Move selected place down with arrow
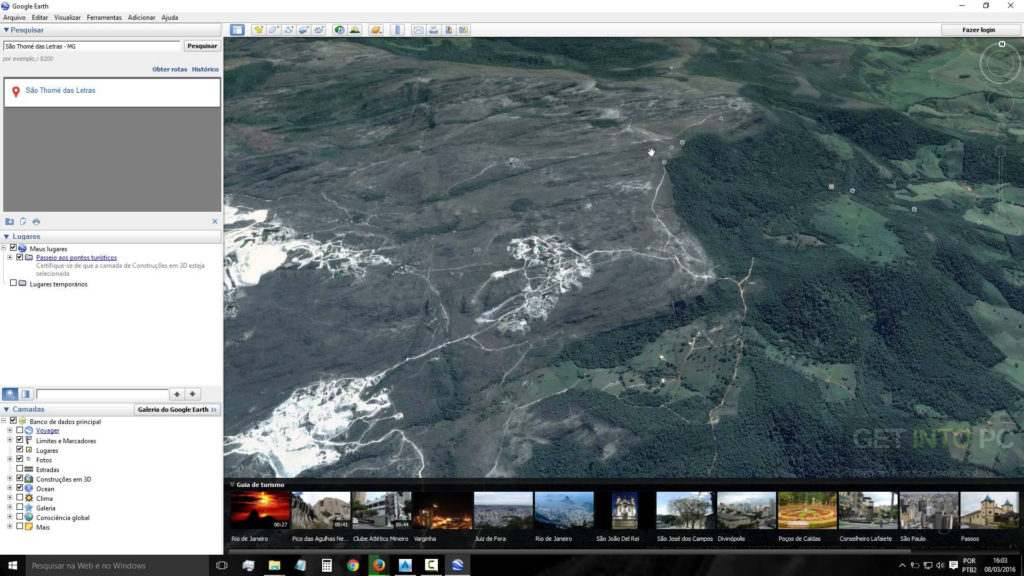The height and width of the screenshot is (576, 1024). pos(193,394)
